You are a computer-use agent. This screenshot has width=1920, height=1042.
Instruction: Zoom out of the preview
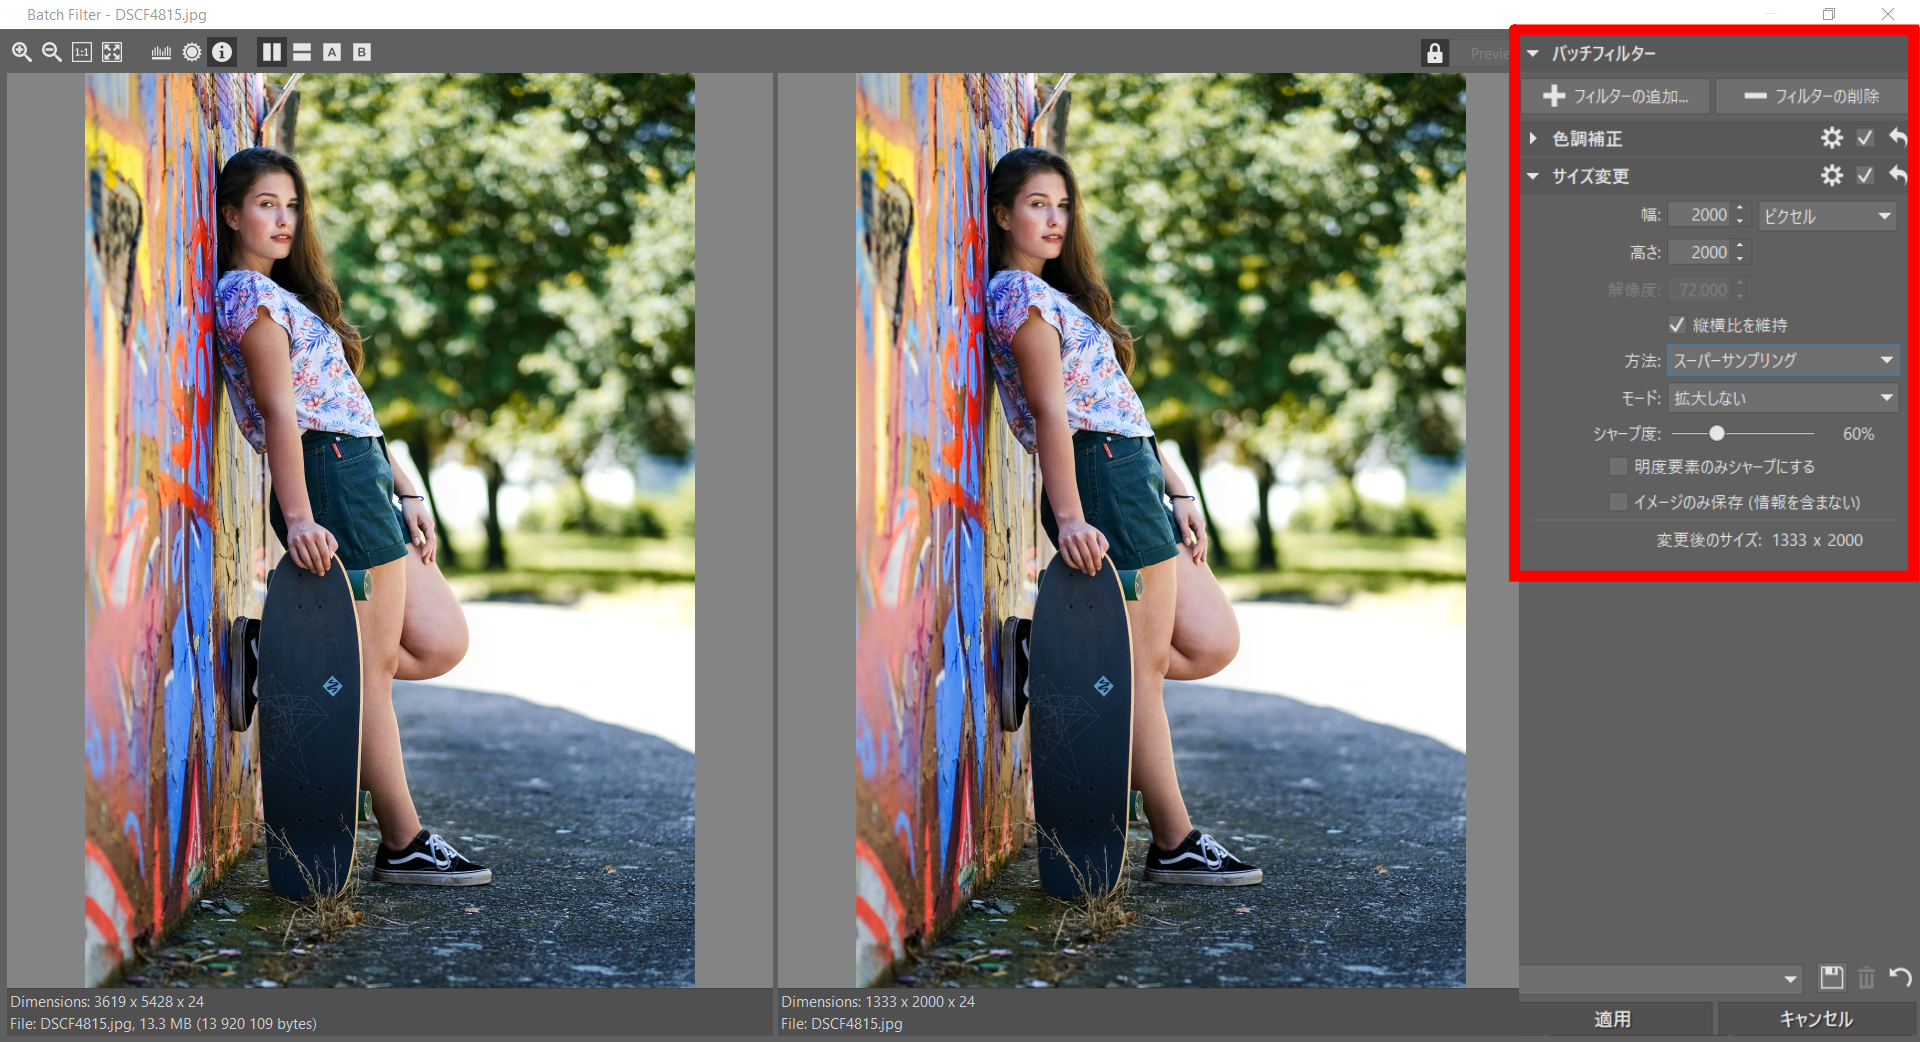(52, 52)
